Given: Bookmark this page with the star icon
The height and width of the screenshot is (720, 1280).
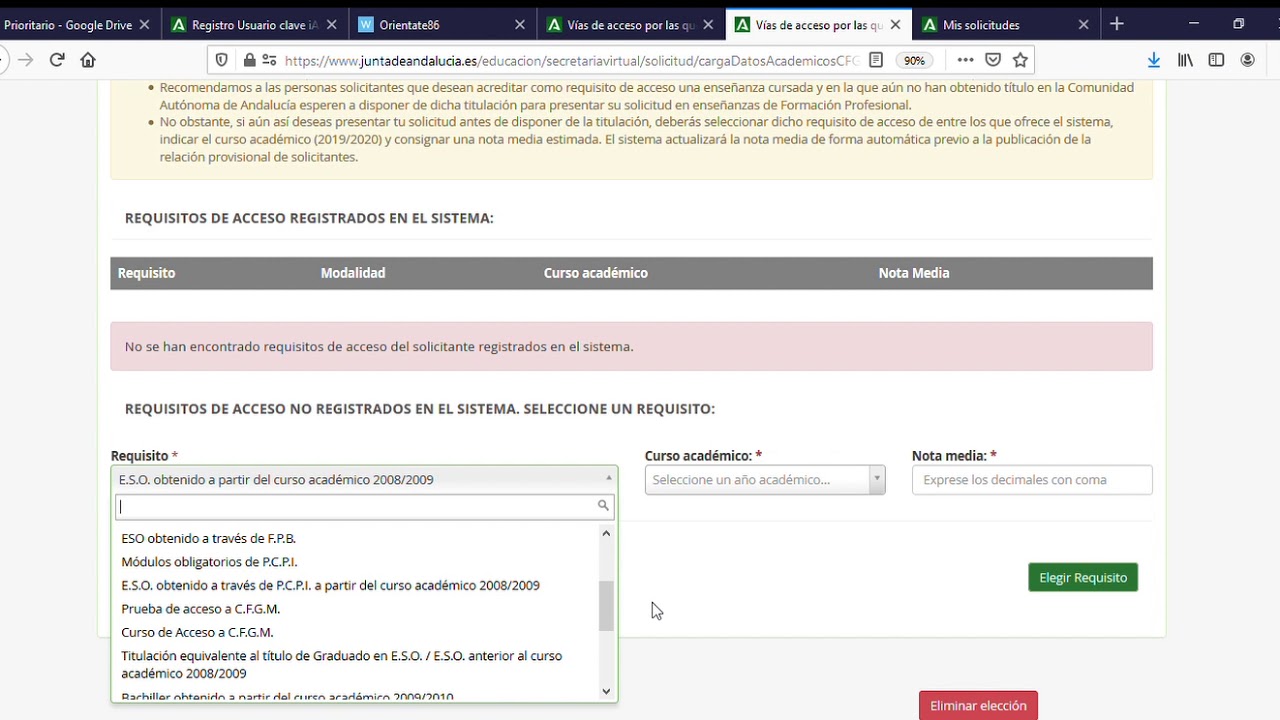Looking at the screenshot, I should coord(1020,60).
